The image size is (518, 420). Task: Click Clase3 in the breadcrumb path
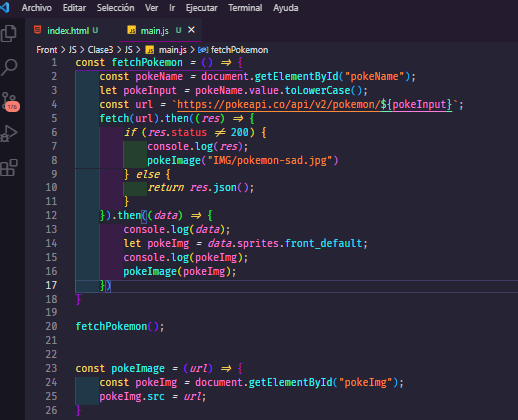pyautogui.click(x=100, y=50)
